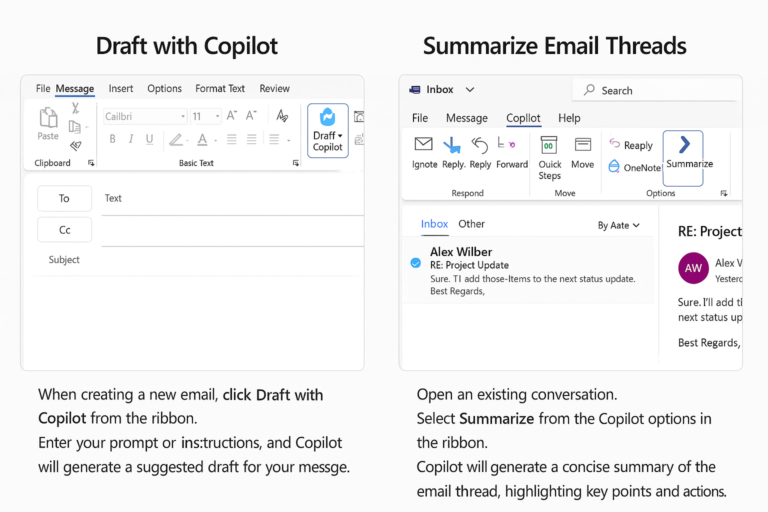Image resolution: width=768 pixels, height=512 pixels.
Task: Expand the By Date sort dropdown
Action: click(619, 225)
